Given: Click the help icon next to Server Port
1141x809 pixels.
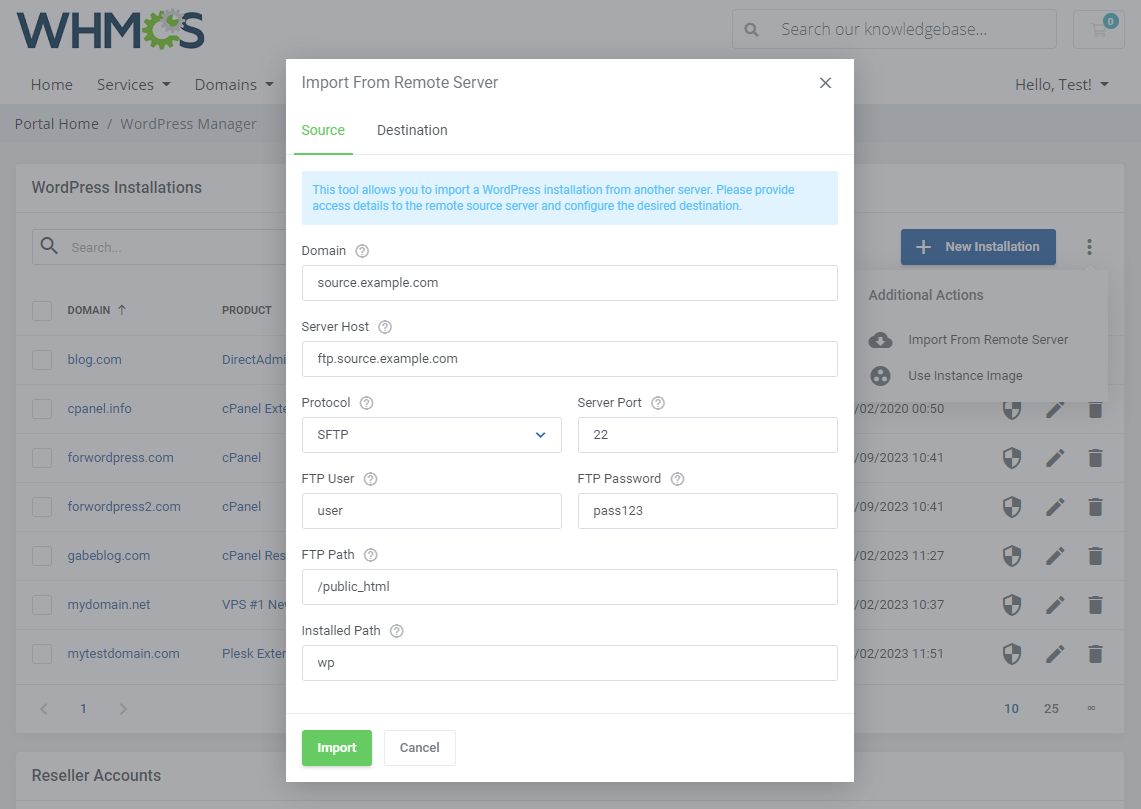Looking at the screenshot, I should [657, 402].
